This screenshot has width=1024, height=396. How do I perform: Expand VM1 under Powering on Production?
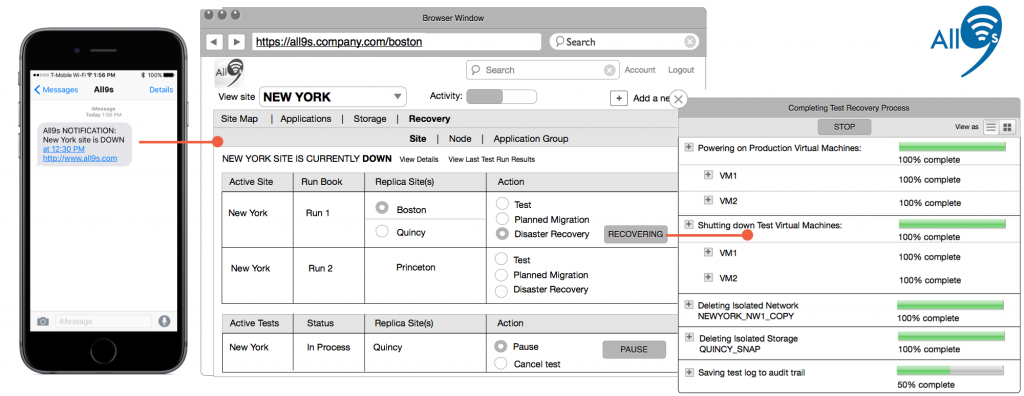[x=708, y=175]
